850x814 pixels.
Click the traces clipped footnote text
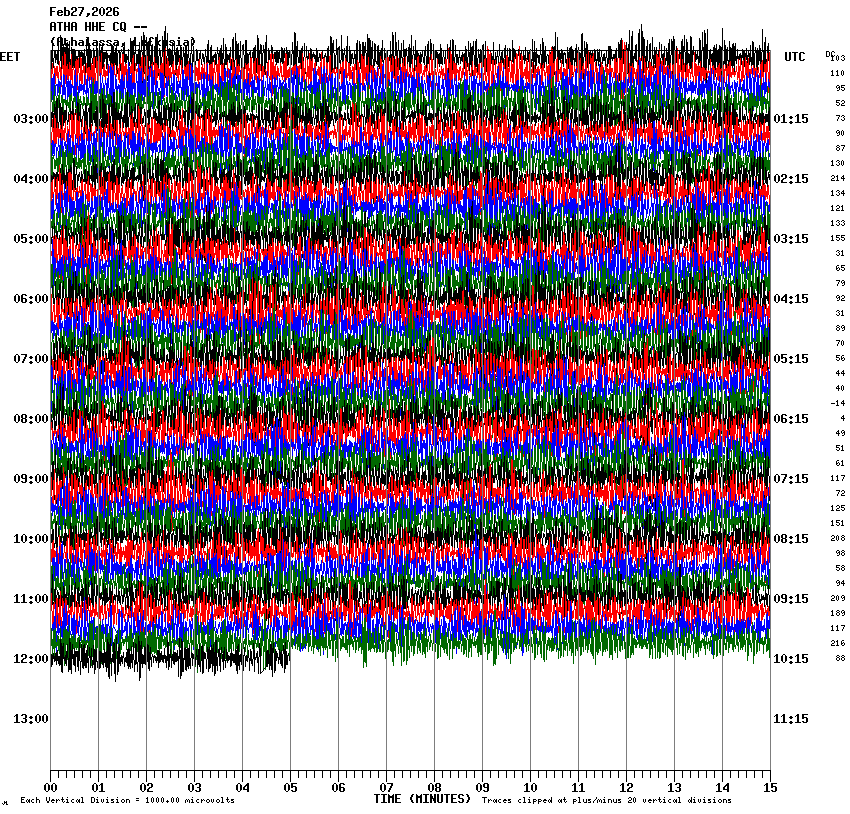[606, 801]
